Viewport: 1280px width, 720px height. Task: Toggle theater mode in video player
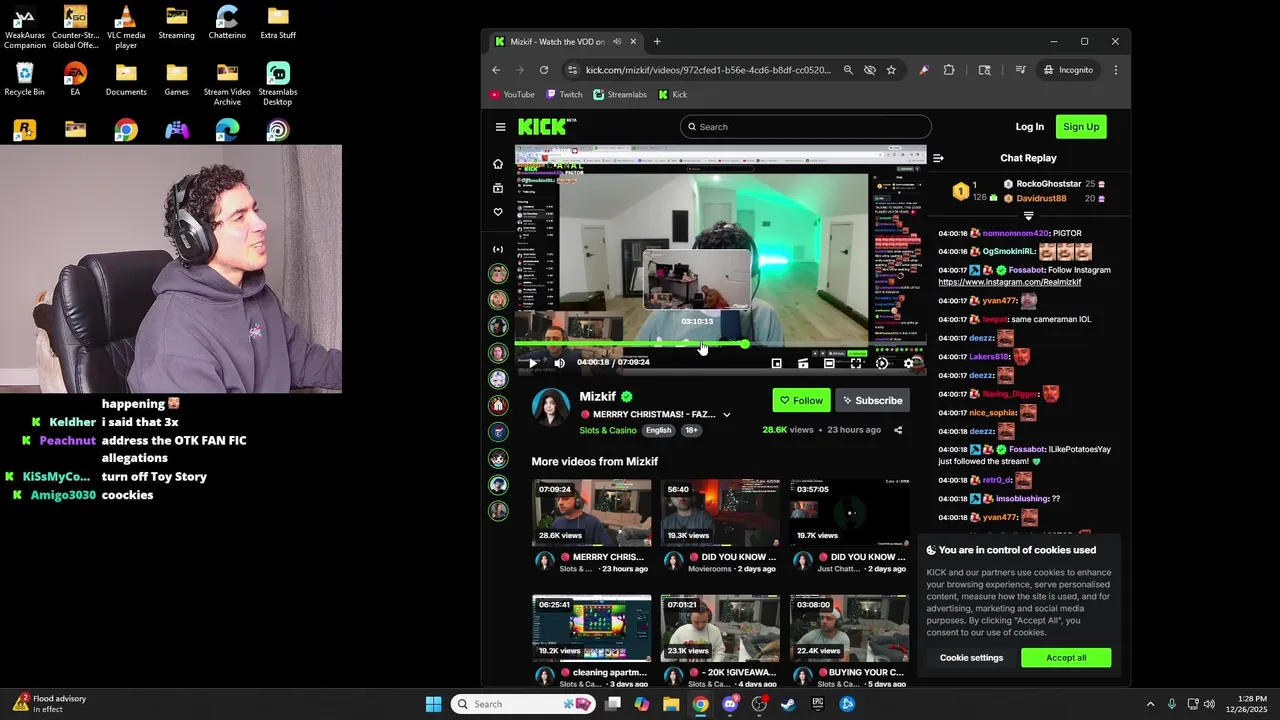[x=829, y=363]
